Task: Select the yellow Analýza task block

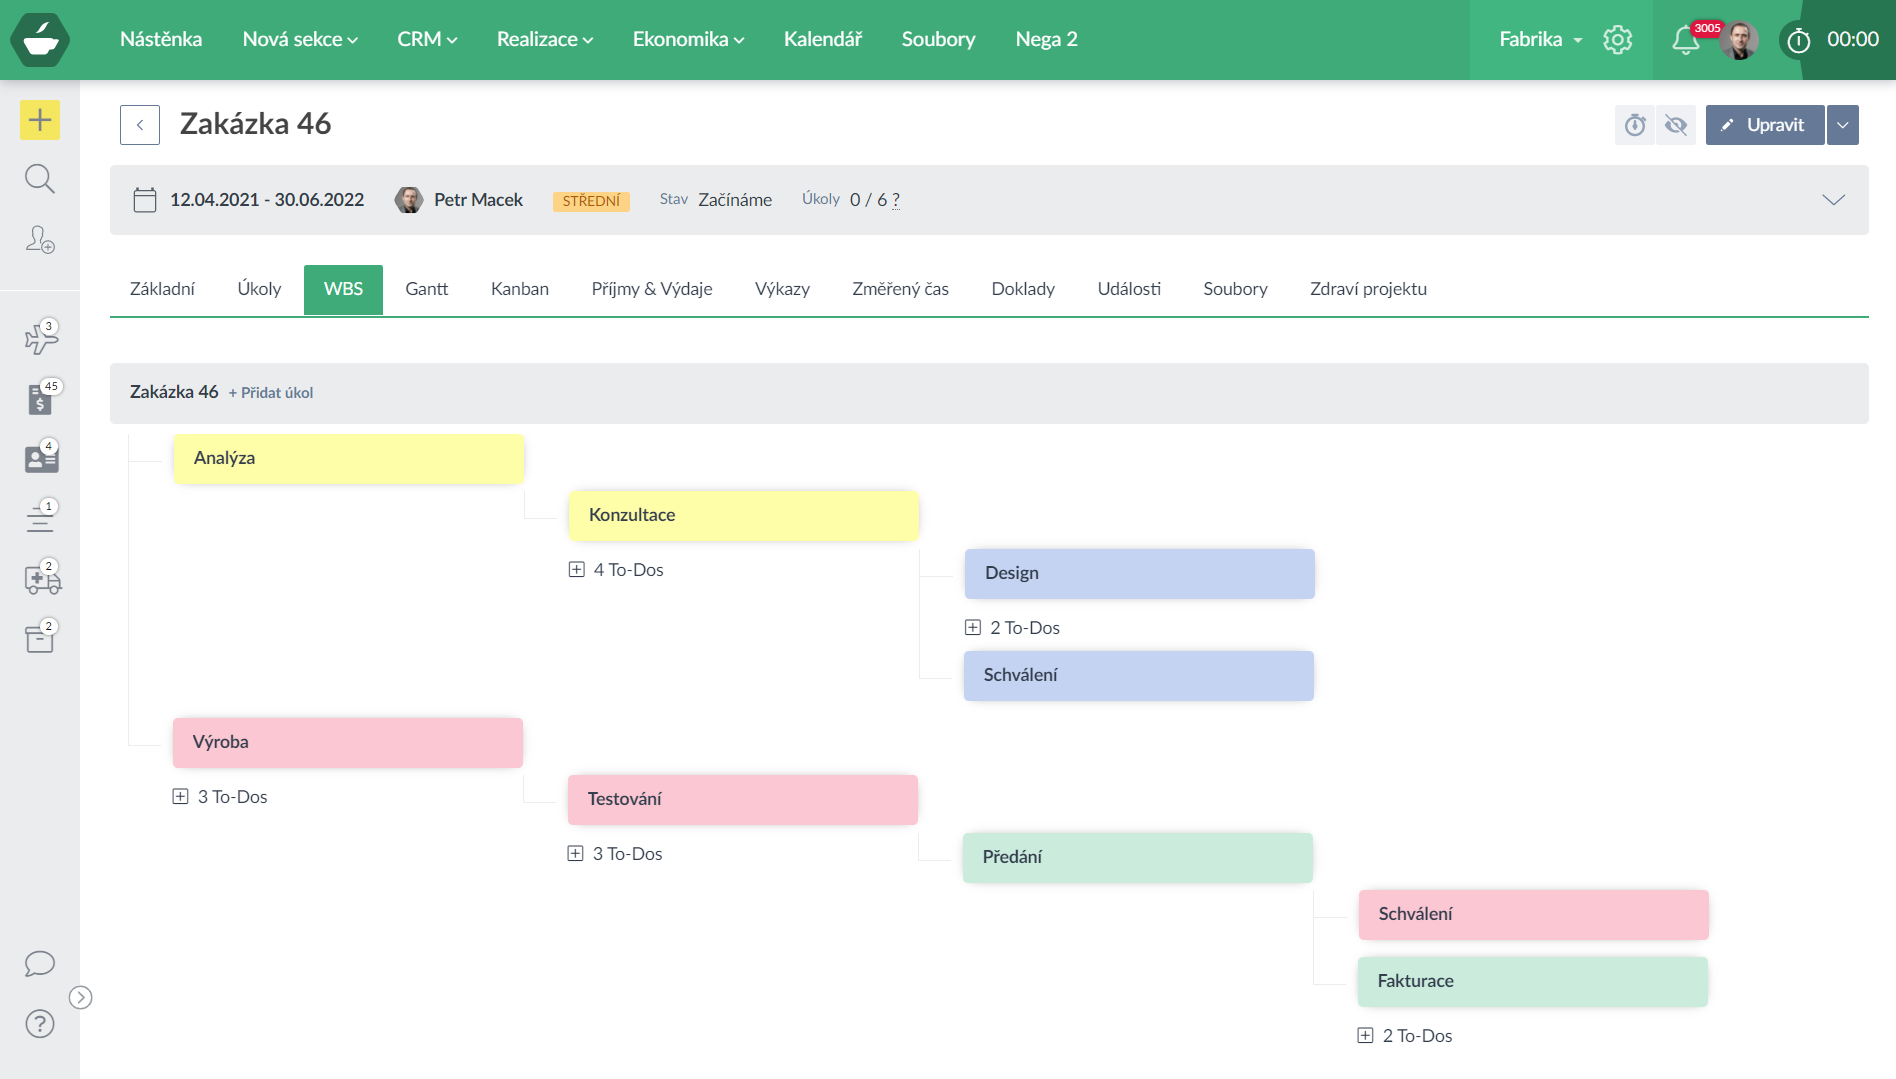Action: pyautogui.click(x=348, y=458)
